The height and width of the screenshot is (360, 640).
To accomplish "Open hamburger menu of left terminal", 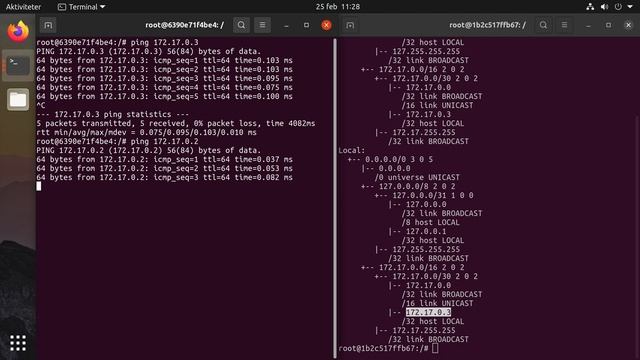I will (262, 25).
